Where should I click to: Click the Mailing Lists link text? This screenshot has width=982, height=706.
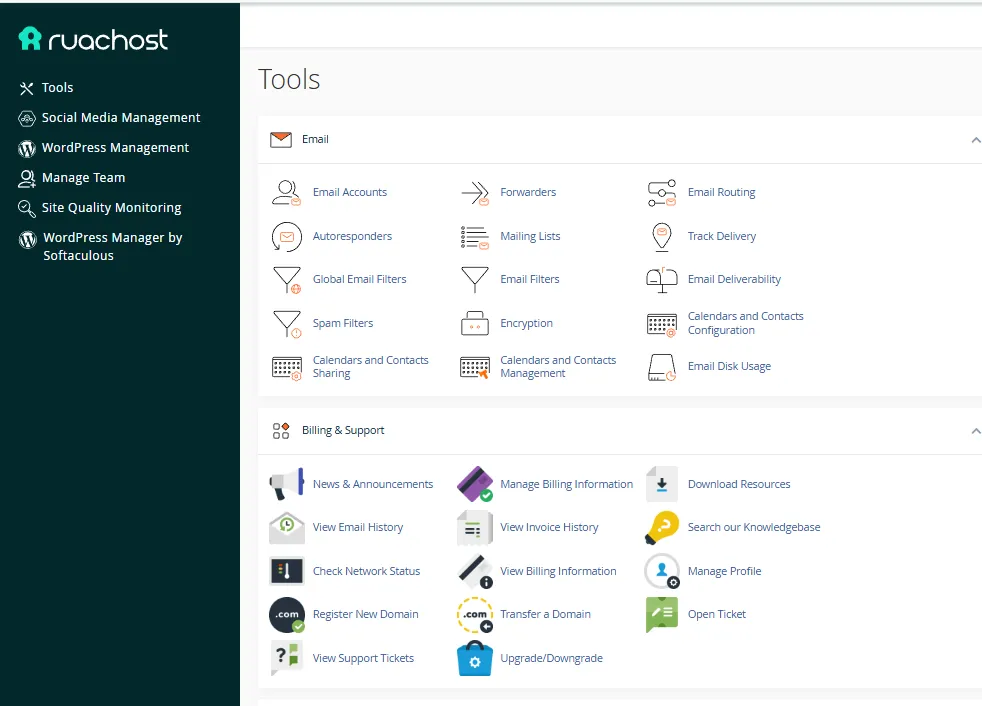pos(530,236)
